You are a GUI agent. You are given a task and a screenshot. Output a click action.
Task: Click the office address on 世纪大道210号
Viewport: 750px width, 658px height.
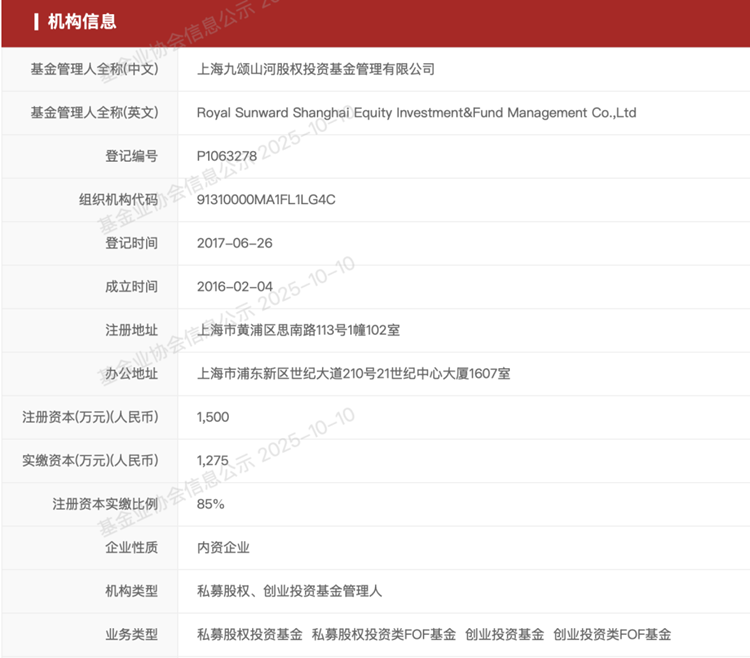pyautogui.click(x=354, y=374)
